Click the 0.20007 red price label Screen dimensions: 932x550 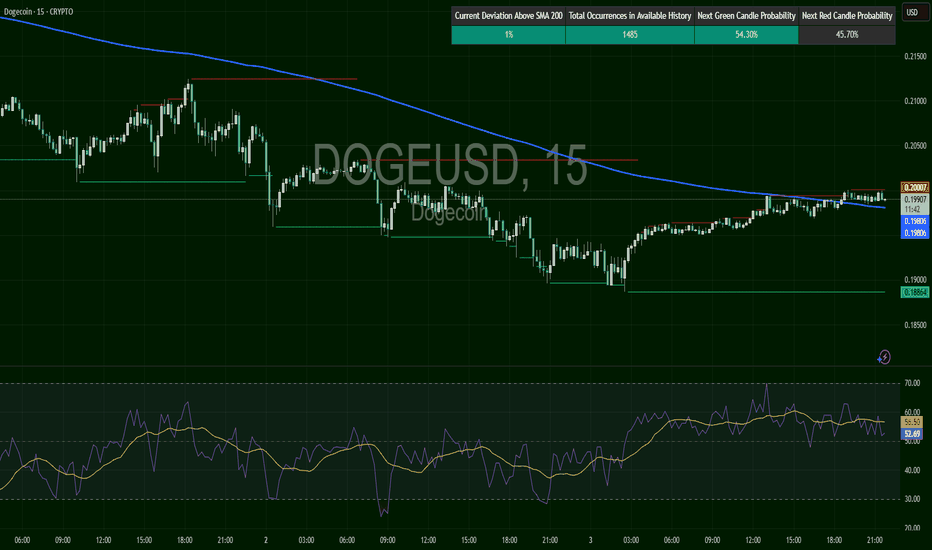(915, 188)
